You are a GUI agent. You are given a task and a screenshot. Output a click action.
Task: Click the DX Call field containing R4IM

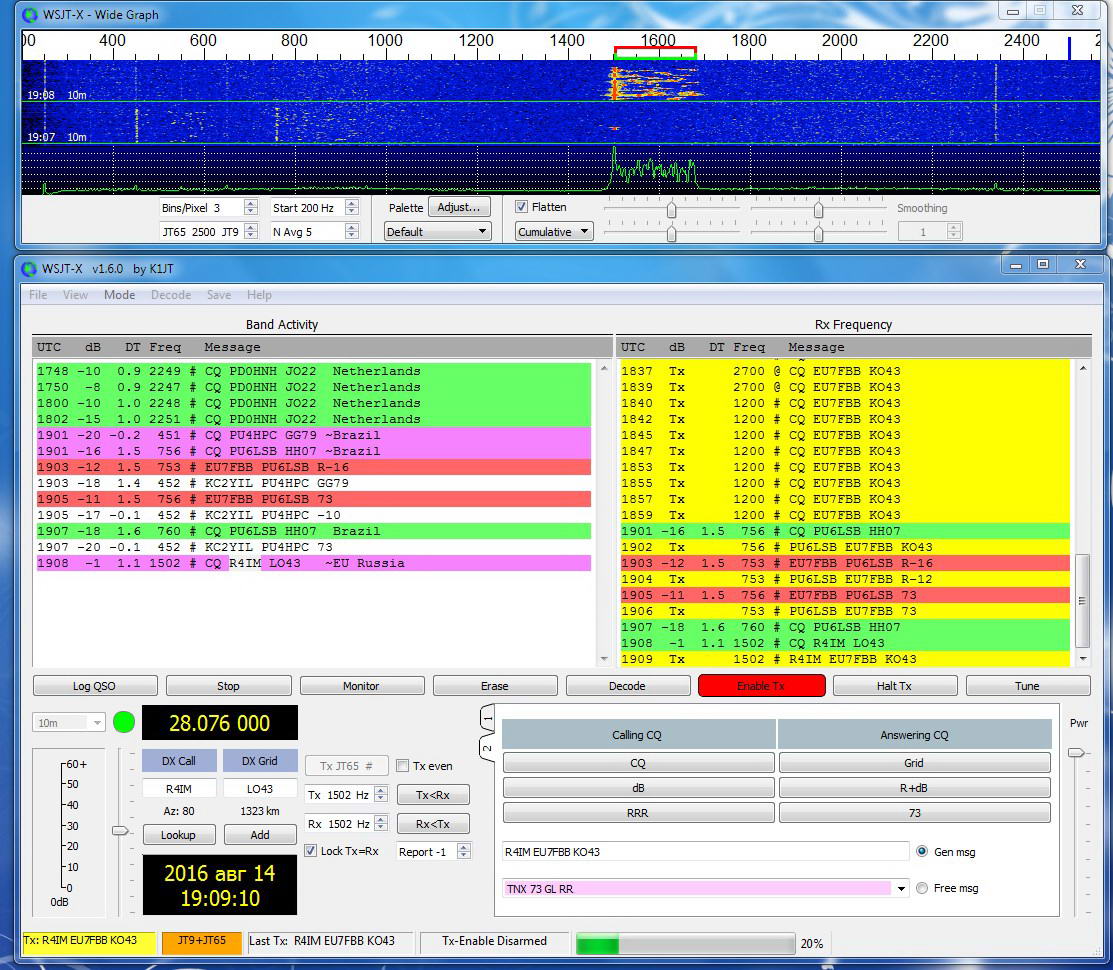pos(179,788)
